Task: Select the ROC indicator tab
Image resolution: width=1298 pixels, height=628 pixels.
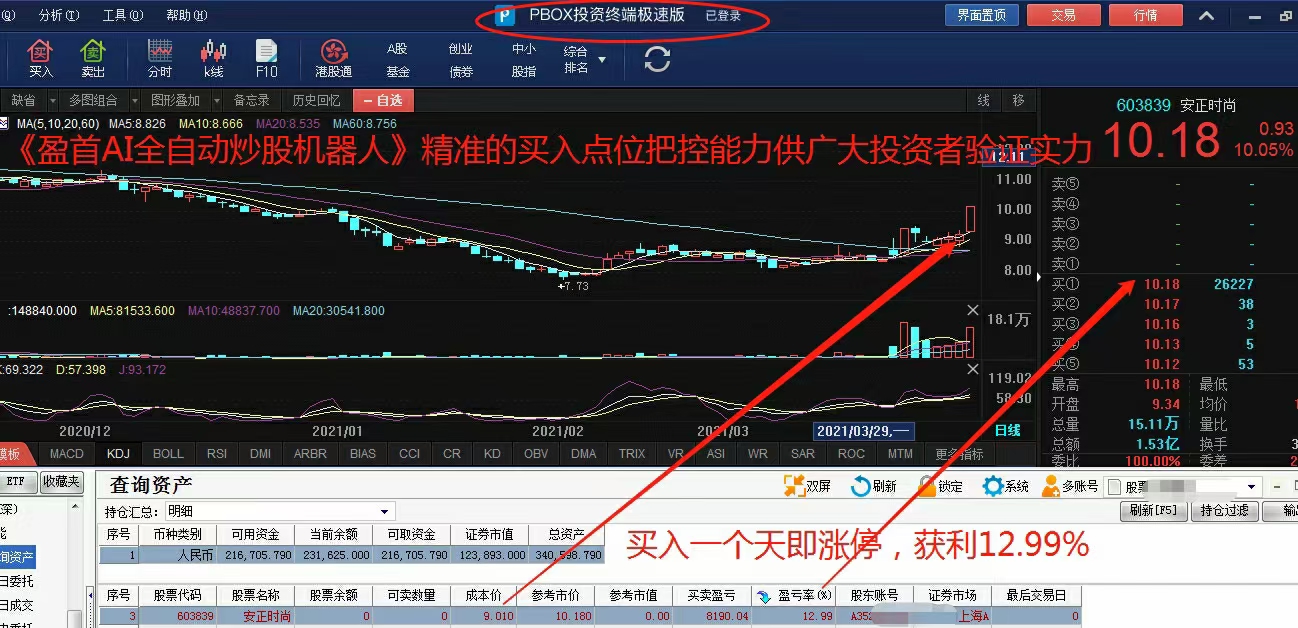Action: click(851, 454)
